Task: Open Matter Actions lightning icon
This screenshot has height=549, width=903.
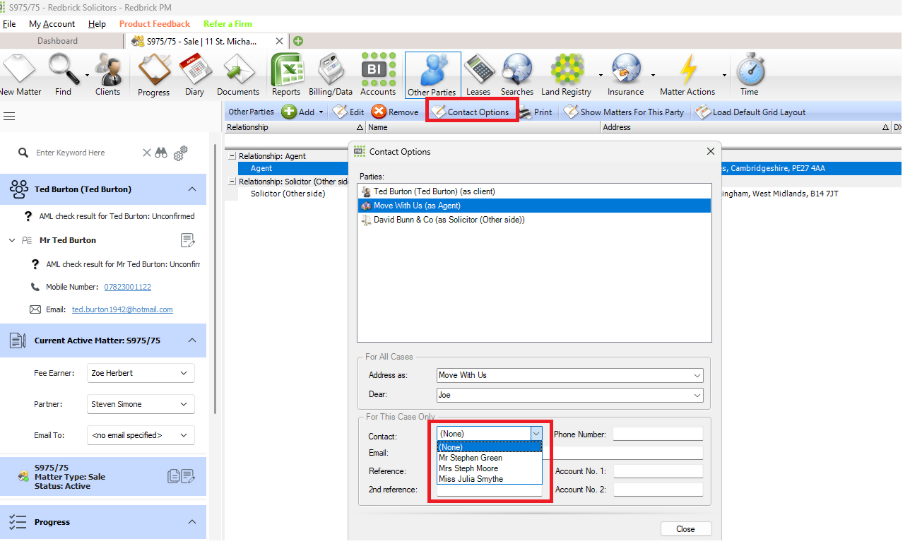Action: tap(687, 72)
